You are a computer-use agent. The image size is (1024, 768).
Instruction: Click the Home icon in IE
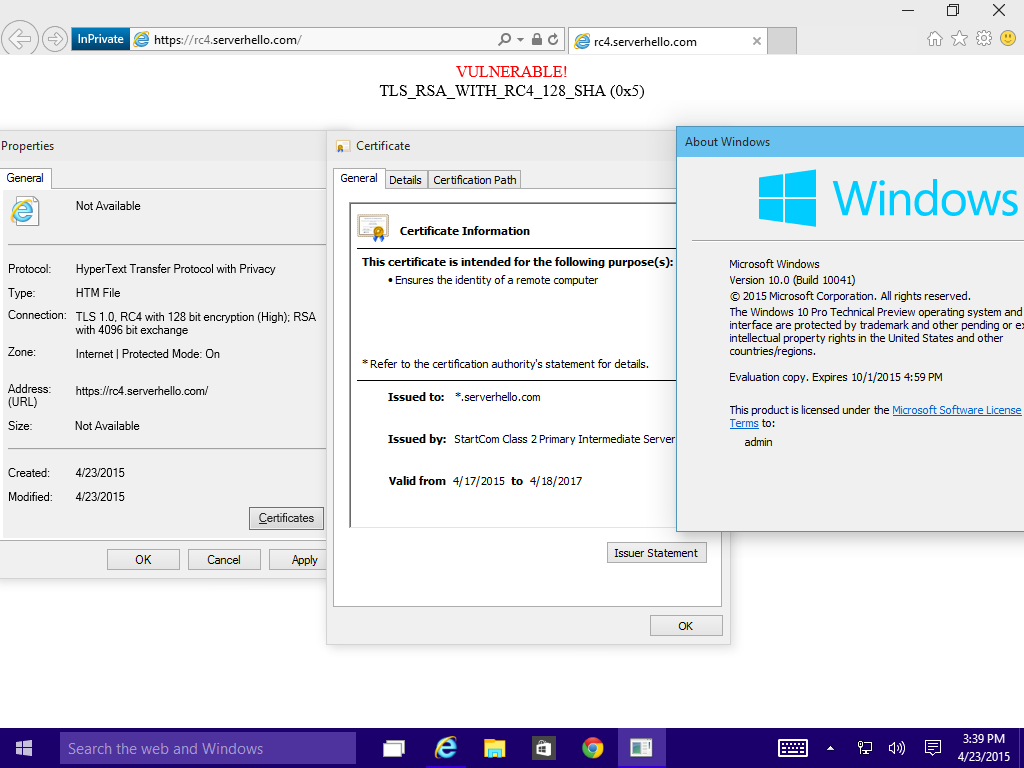[x=935, y=39]
